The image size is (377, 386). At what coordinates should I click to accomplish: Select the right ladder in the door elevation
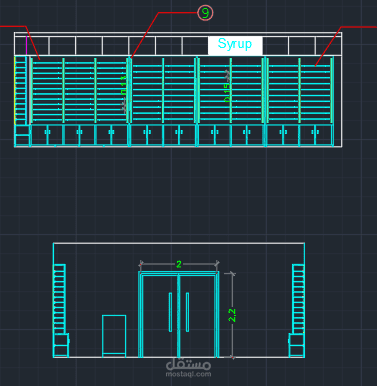pos(298,299)
